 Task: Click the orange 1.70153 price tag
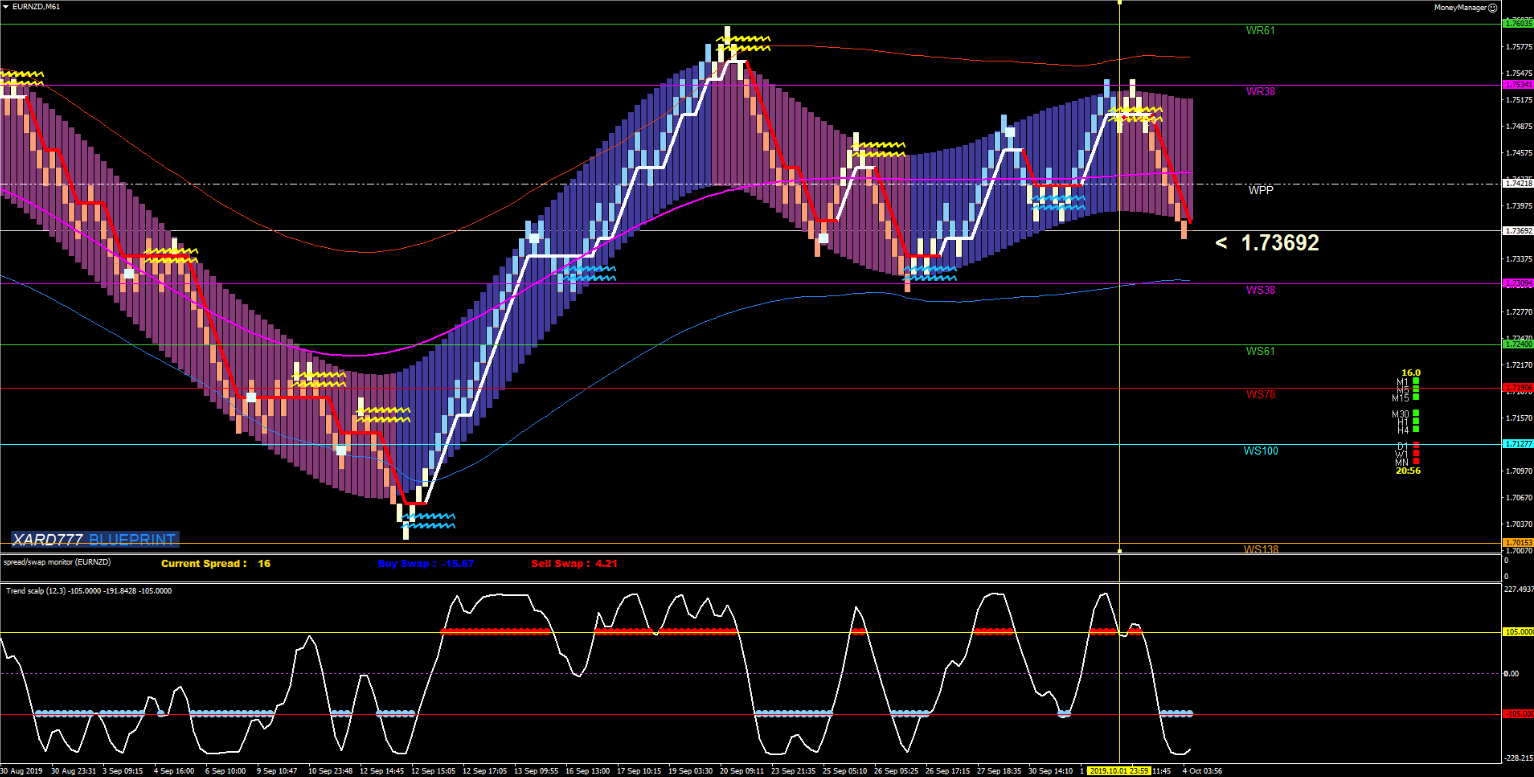tap(1518, 543)
